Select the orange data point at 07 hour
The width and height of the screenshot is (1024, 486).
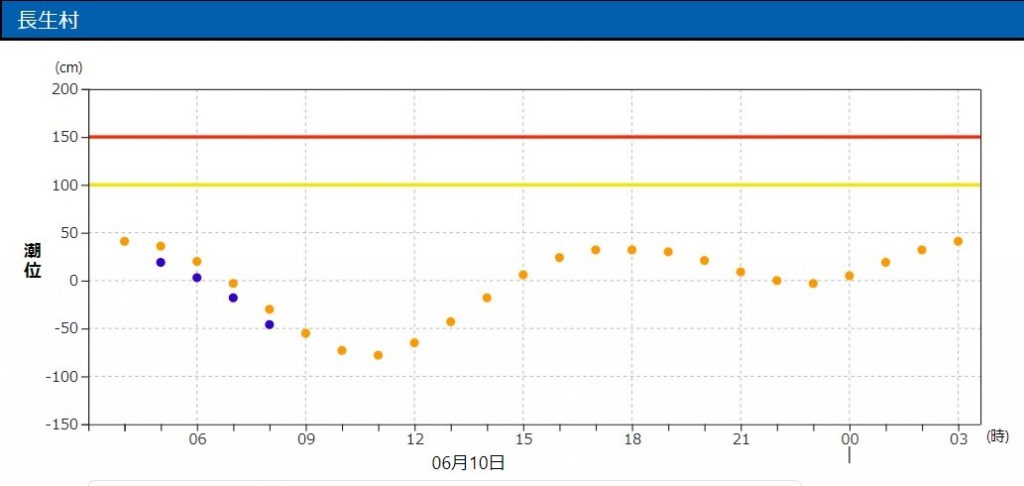(233, 284)
